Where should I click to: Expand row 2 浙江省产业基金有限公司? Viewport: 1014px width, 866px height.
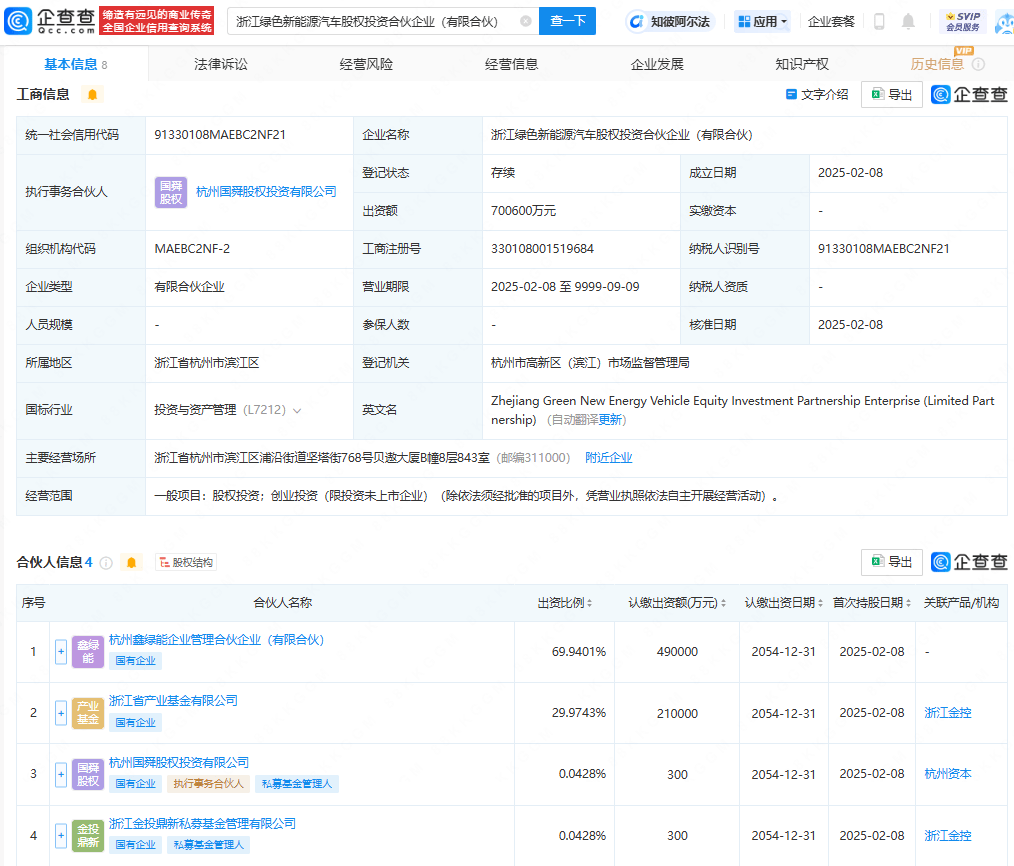61,713
